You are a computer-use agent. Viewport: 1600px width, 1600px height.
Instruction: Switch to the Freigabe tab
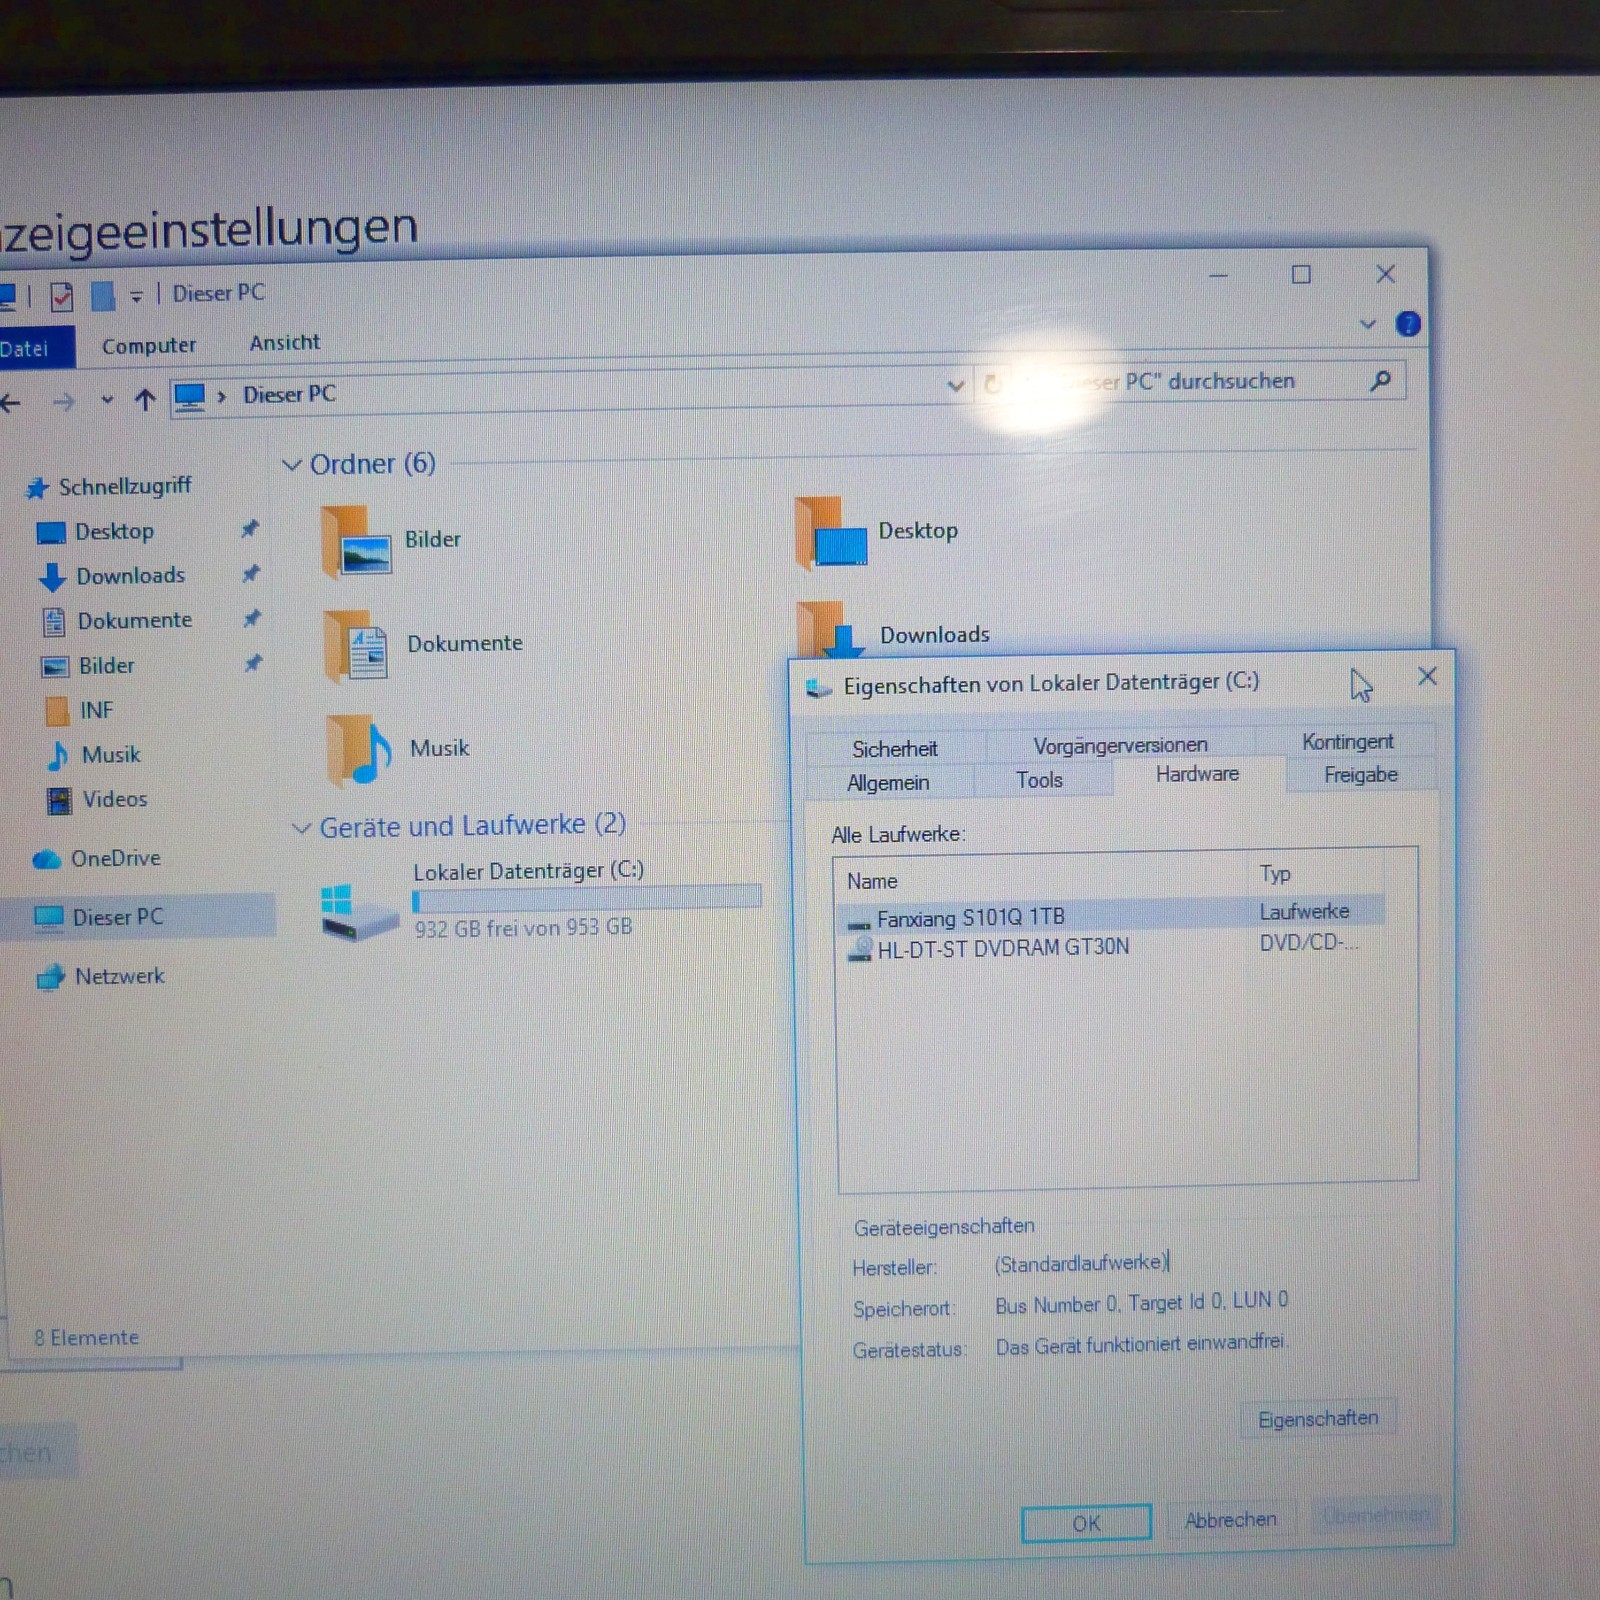(1361, 775)
